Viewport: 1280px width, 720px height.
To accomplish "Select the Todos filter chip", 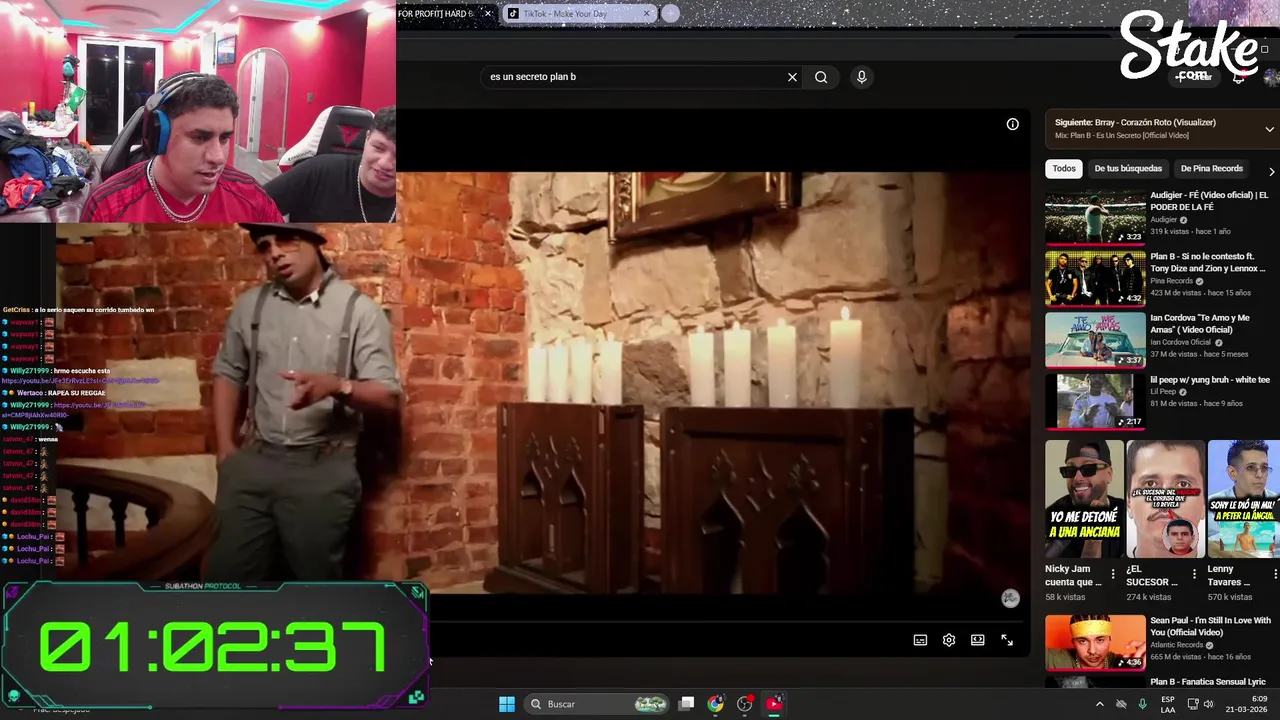I will click(x=1064, y=169).
